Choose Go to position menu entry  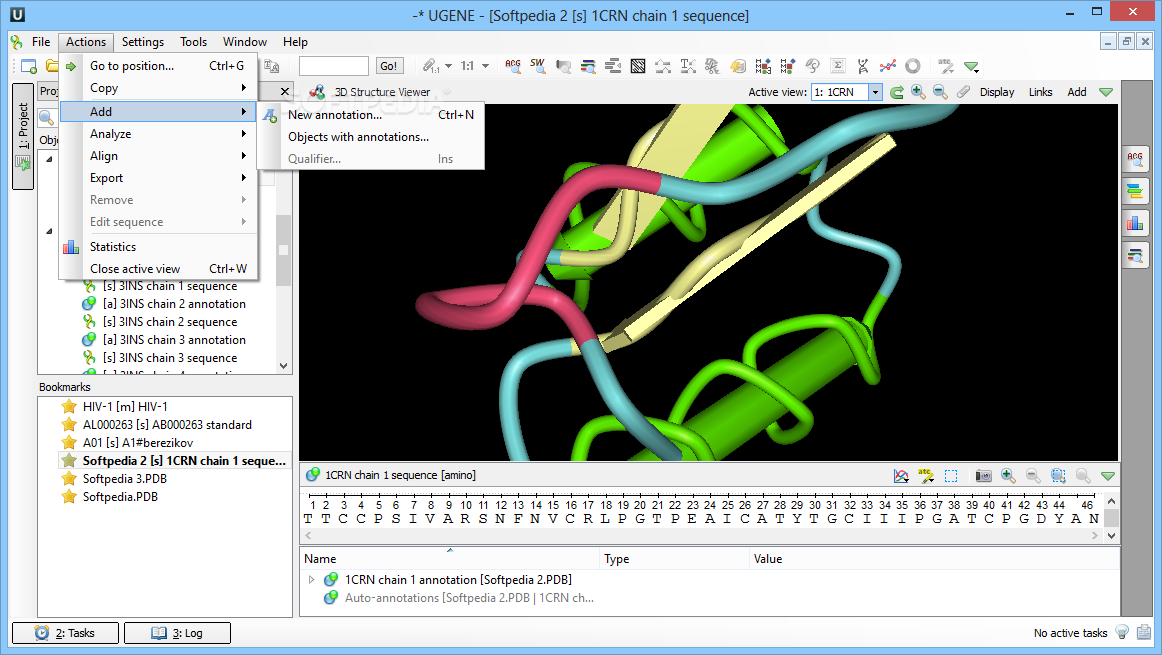(x=159, y=66)
